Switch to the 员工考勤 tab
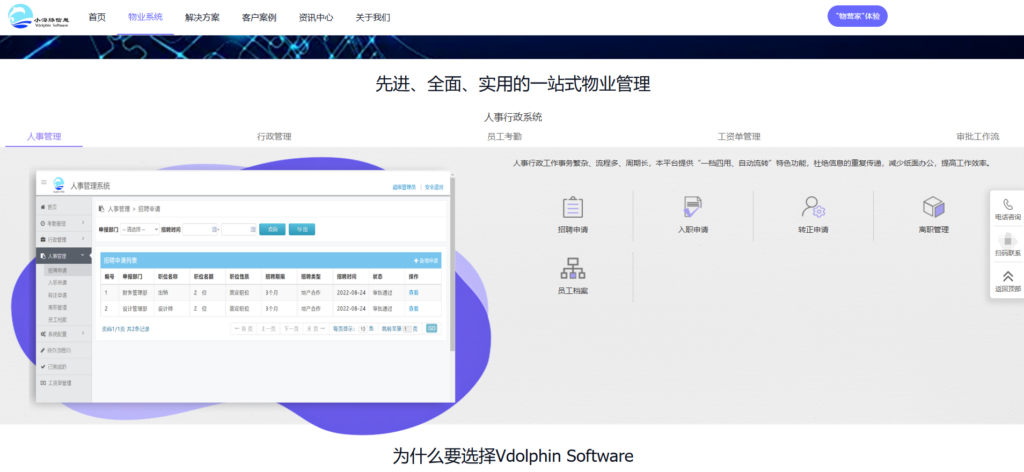The width and height of the screenshot is (1024, 472). click(x=504, y=136)
